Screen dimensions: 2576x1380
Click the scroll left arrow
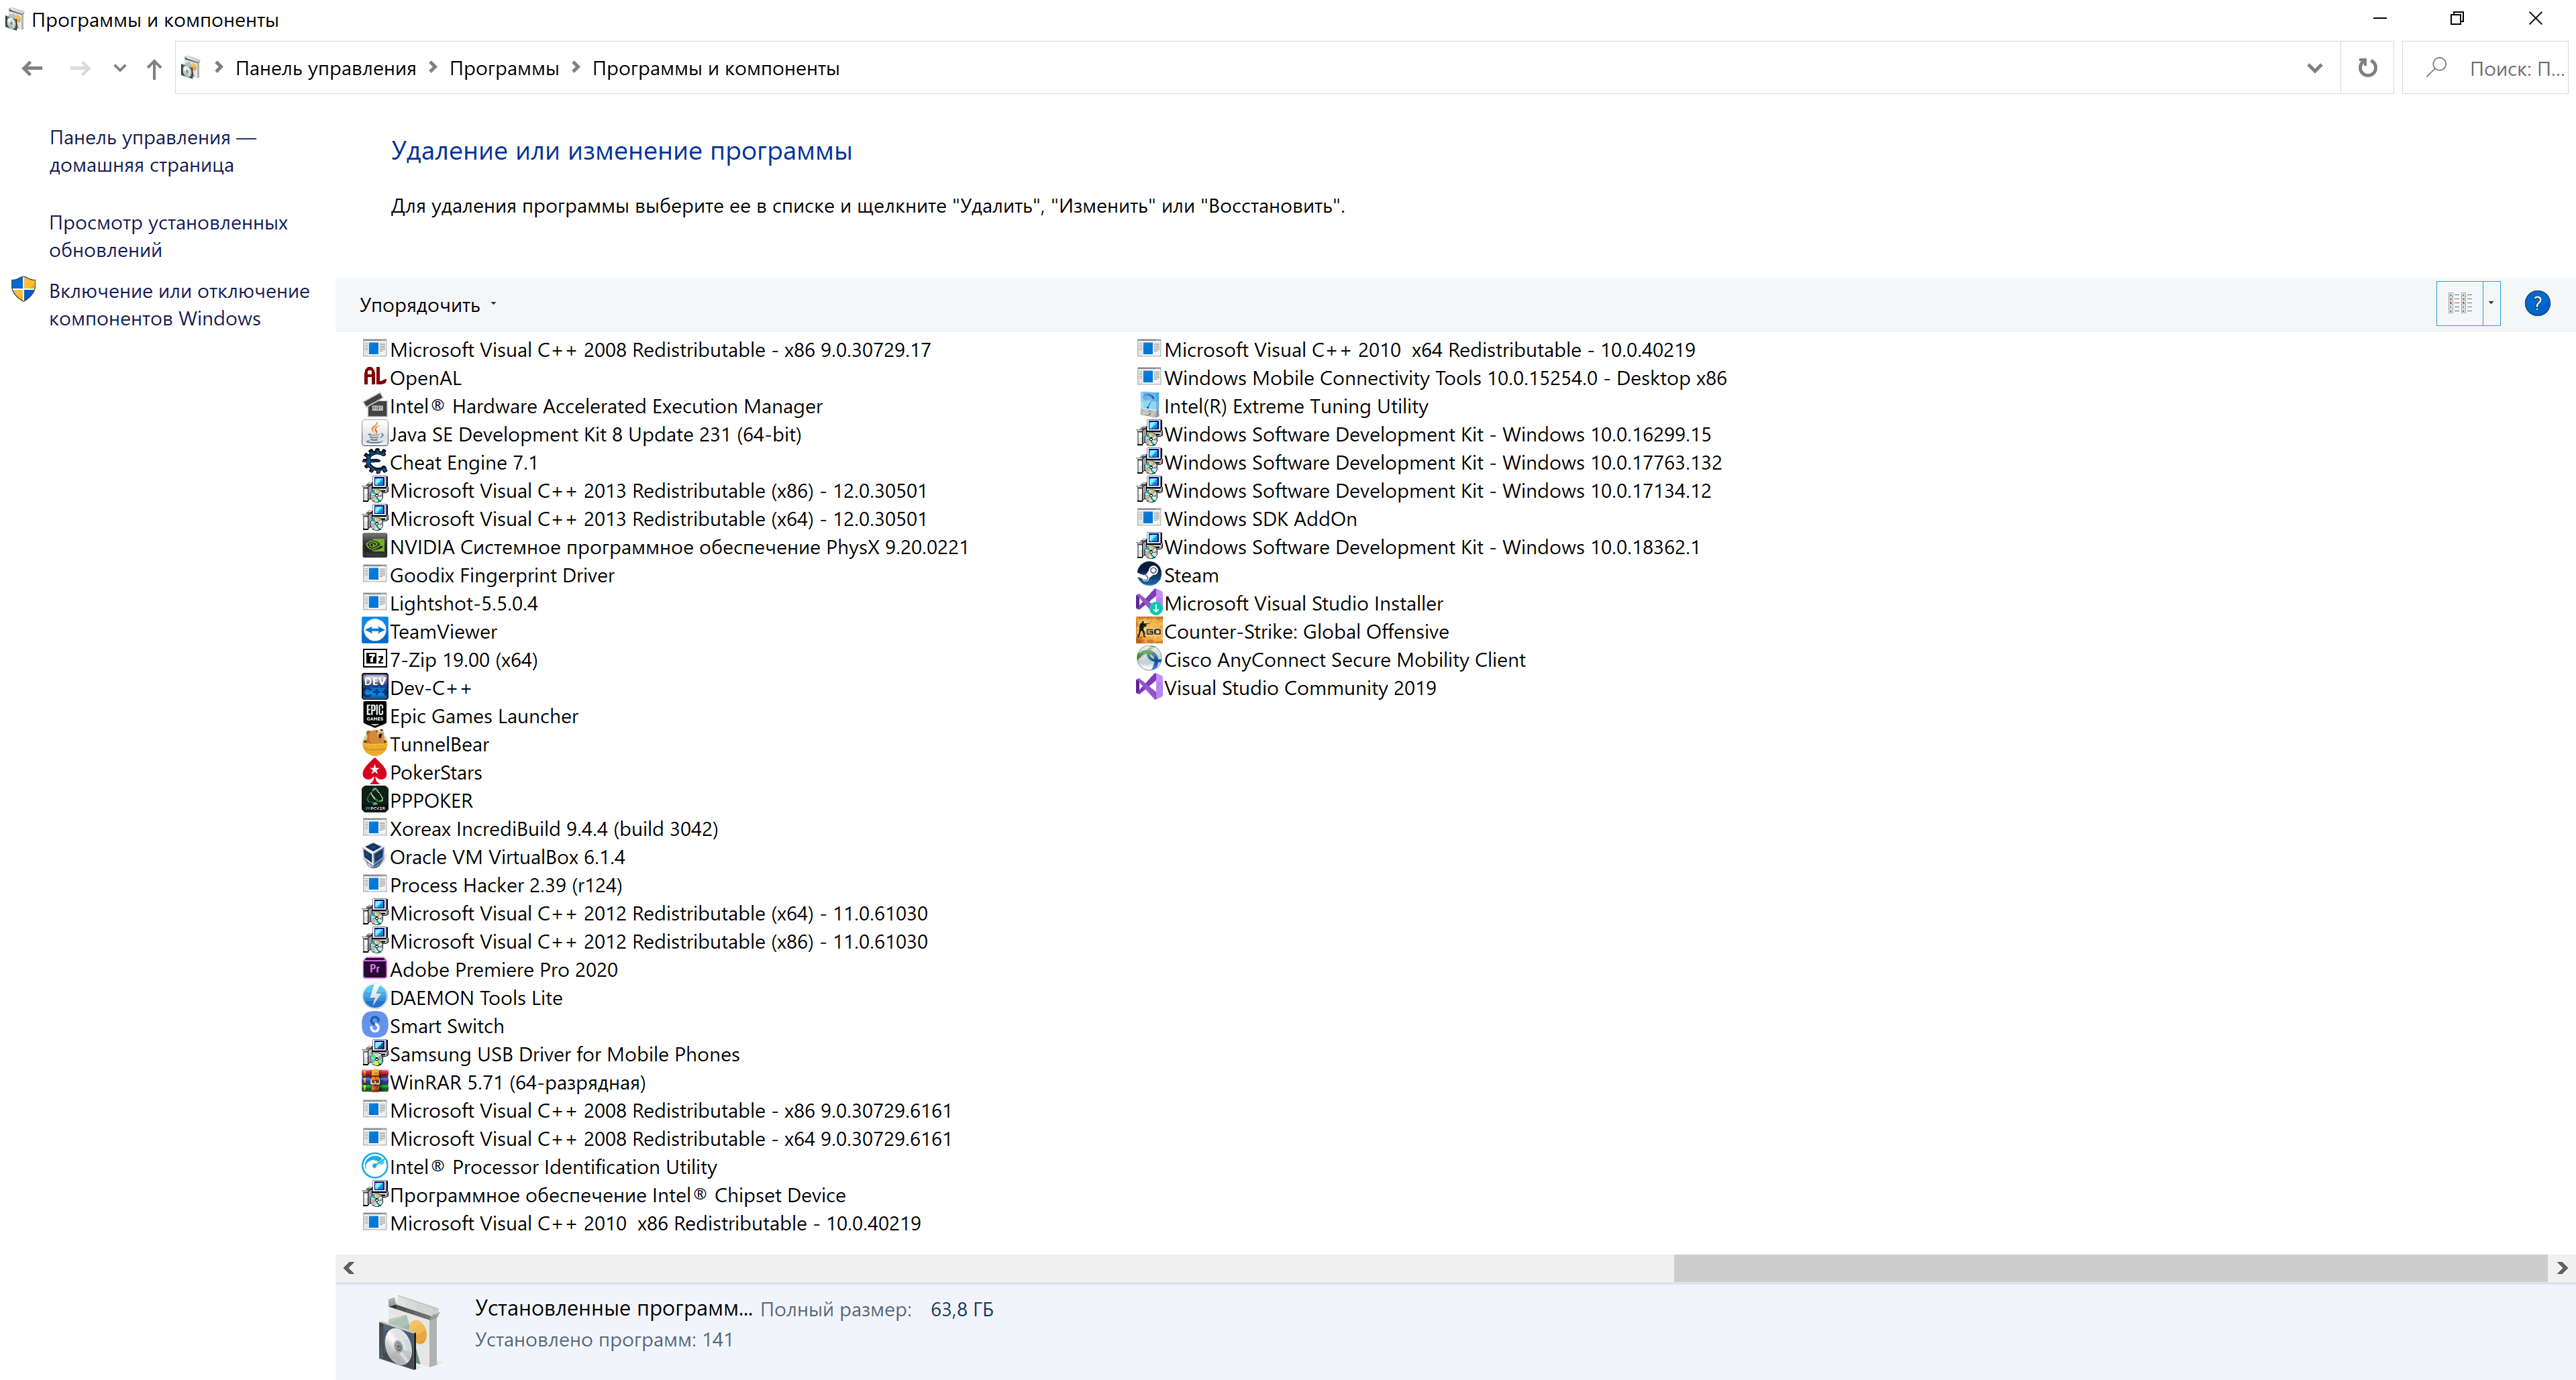click(x=348, y=1267)
